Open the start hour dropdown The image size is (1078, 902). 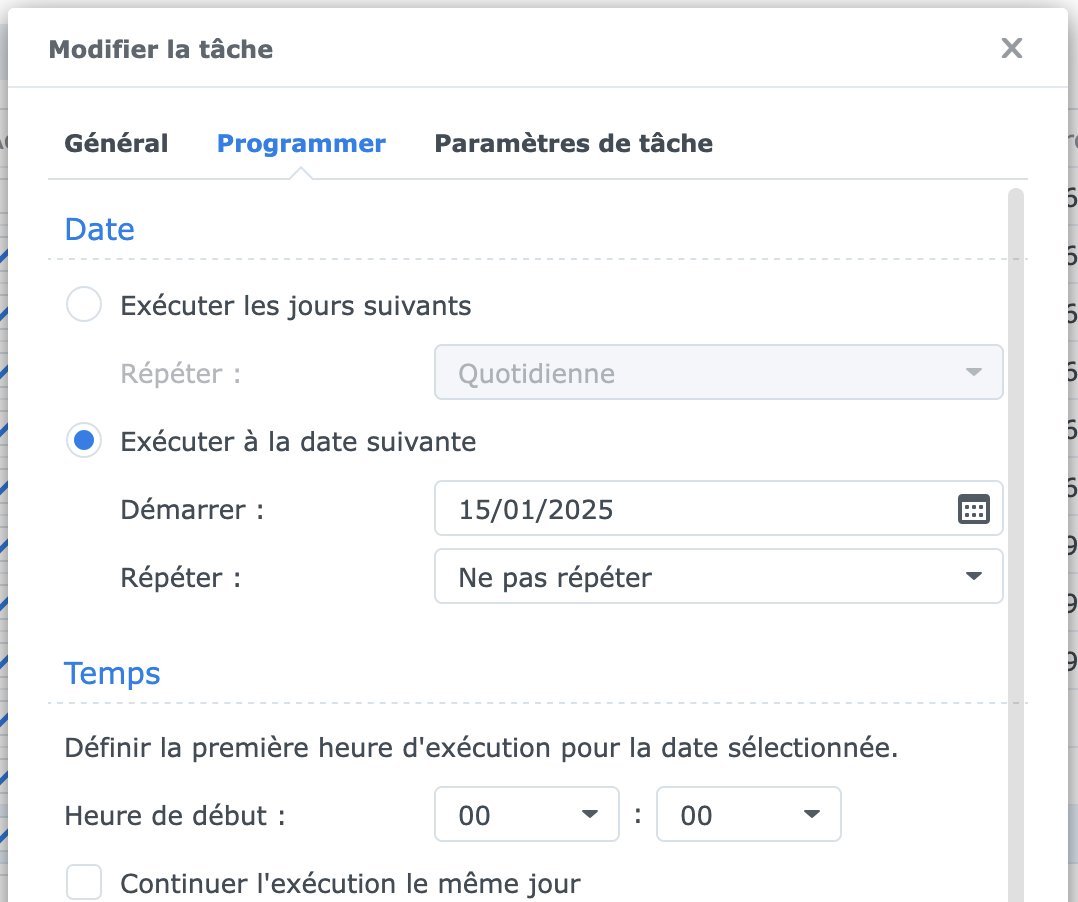[526, 816]
